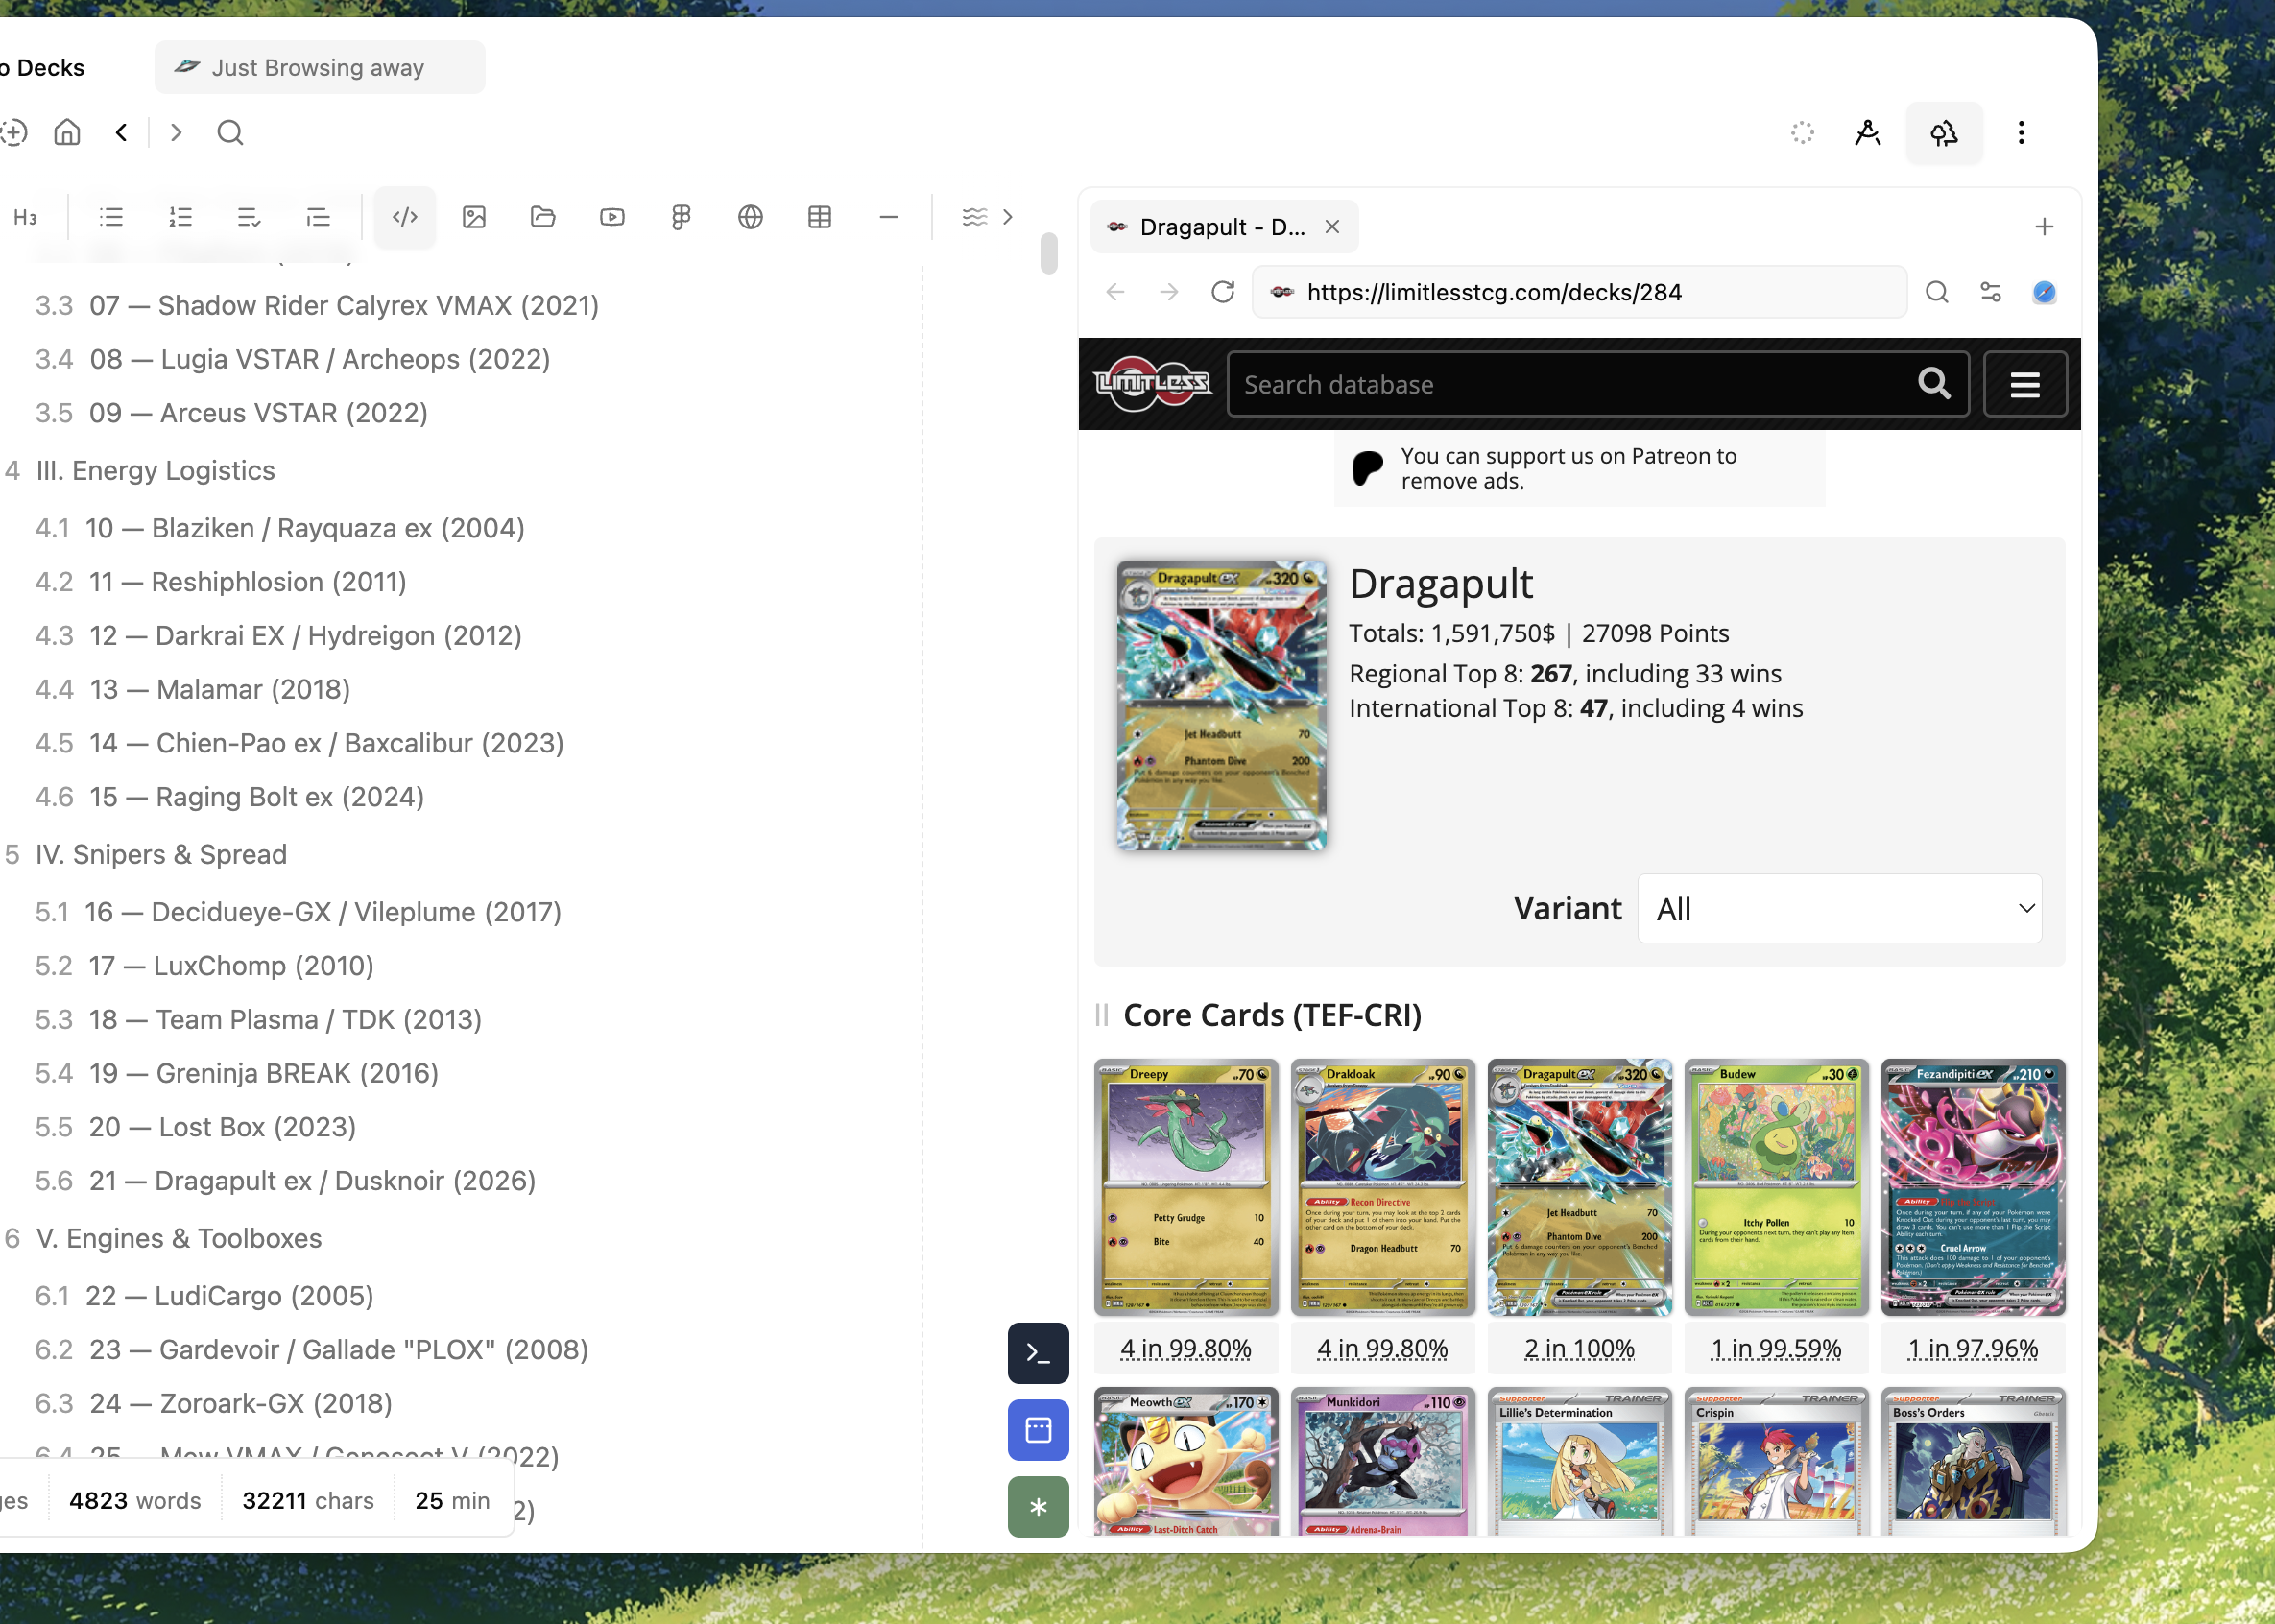Go to '13 — Malamar (2018)' entry
This screenshot has width=2275, height=1624.
pyautogui.click(x=219, y=690)
